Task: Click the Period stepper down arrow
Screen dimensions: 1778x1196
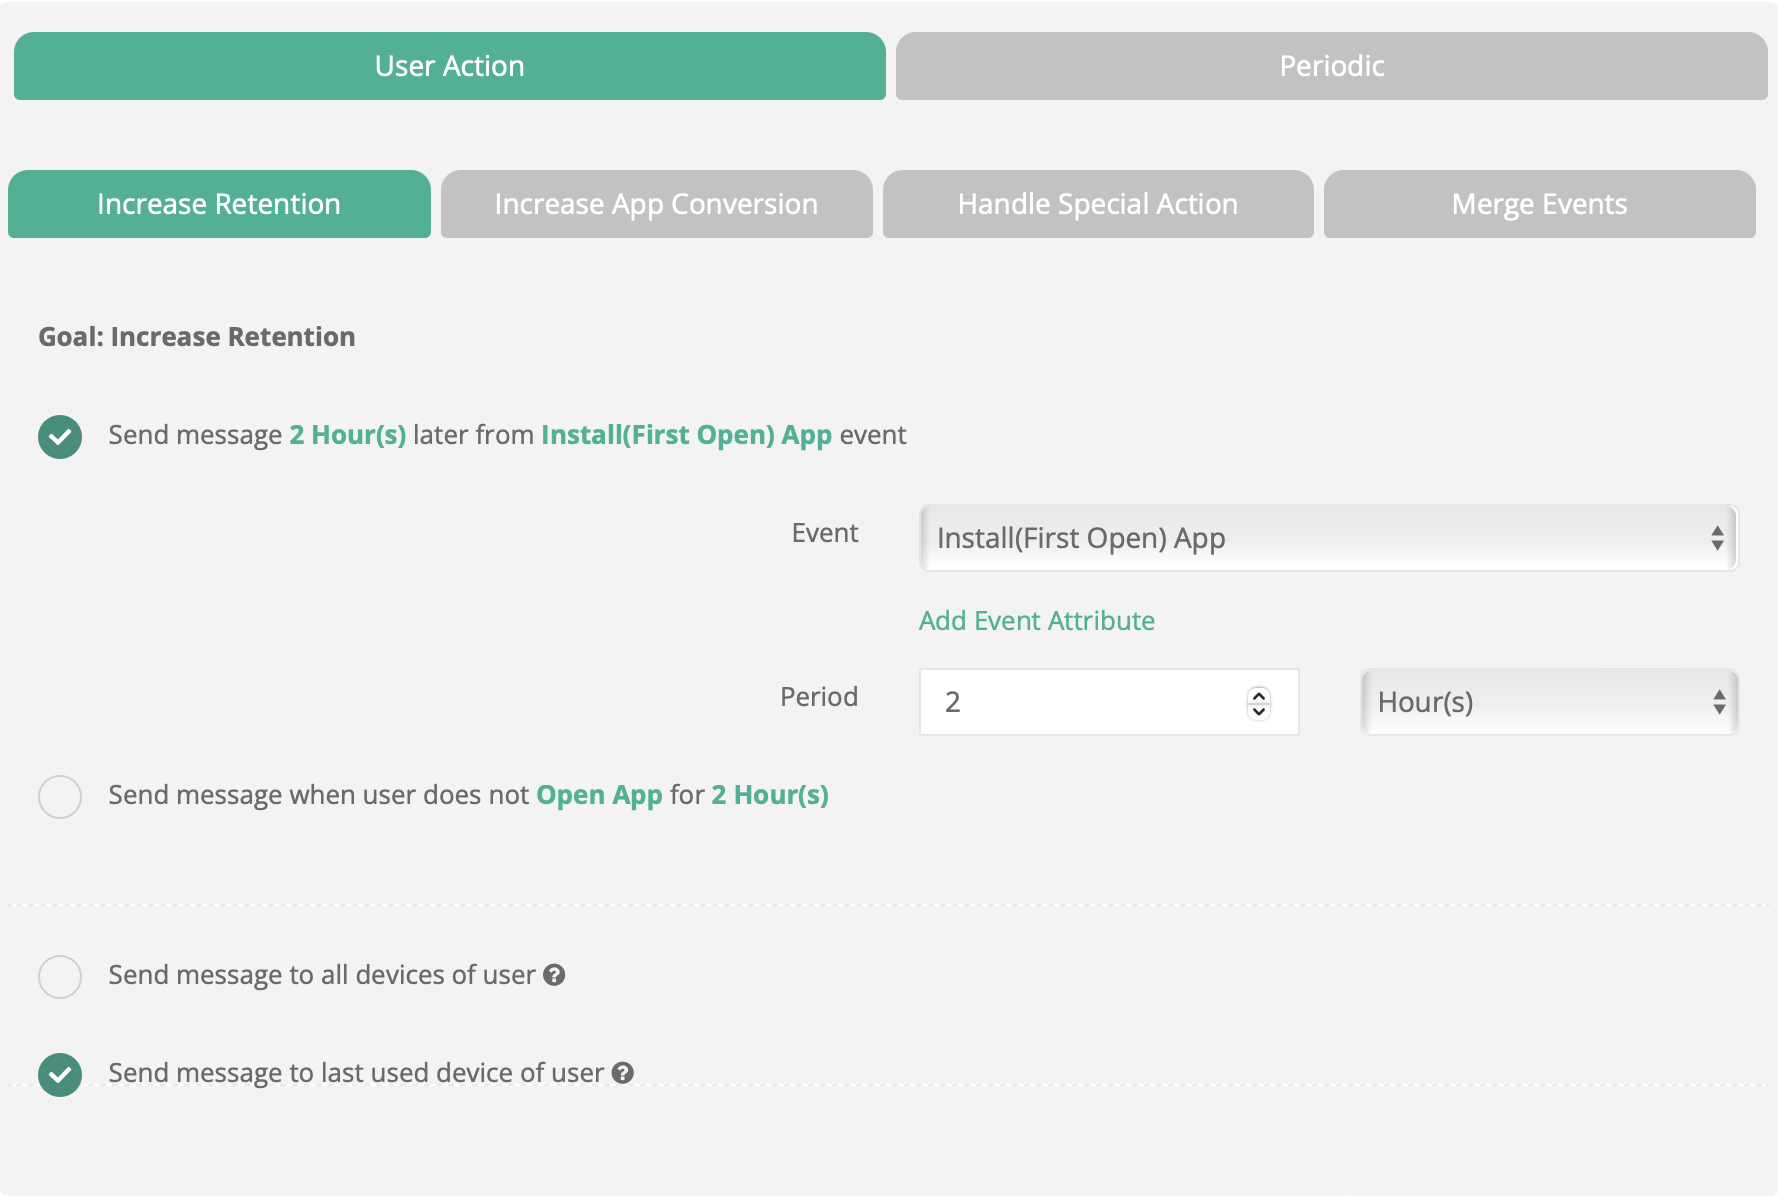Action: [1259, 711]
